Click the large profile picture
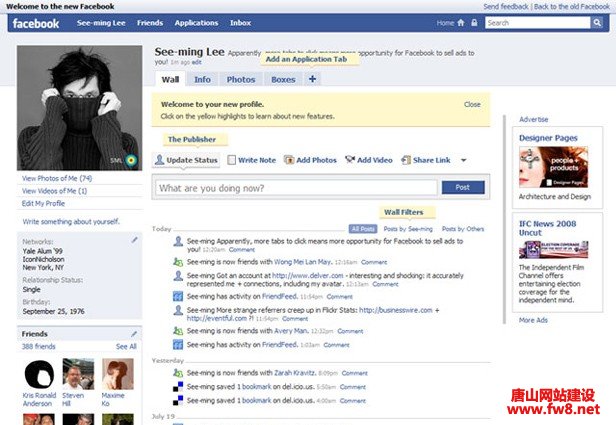 (x=79, y=108)
